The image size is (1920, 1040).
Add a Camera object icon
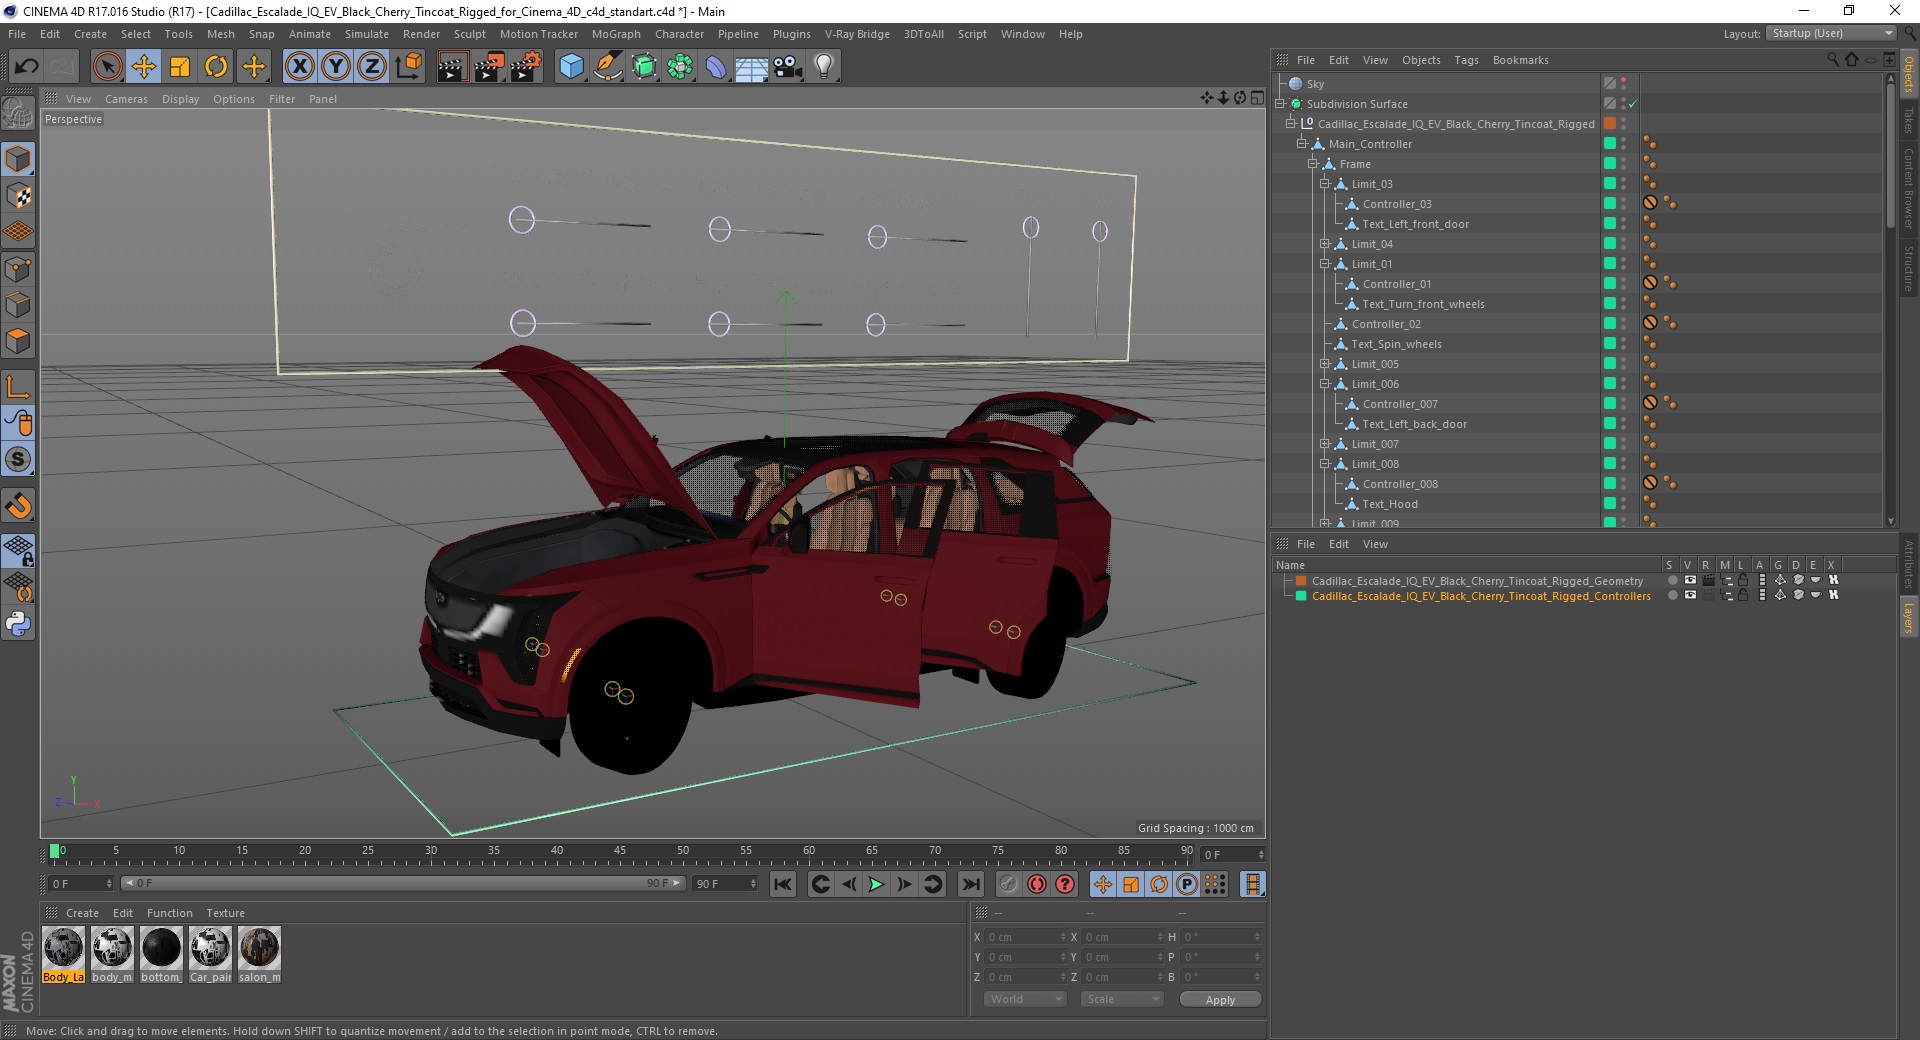pos(788,67)
